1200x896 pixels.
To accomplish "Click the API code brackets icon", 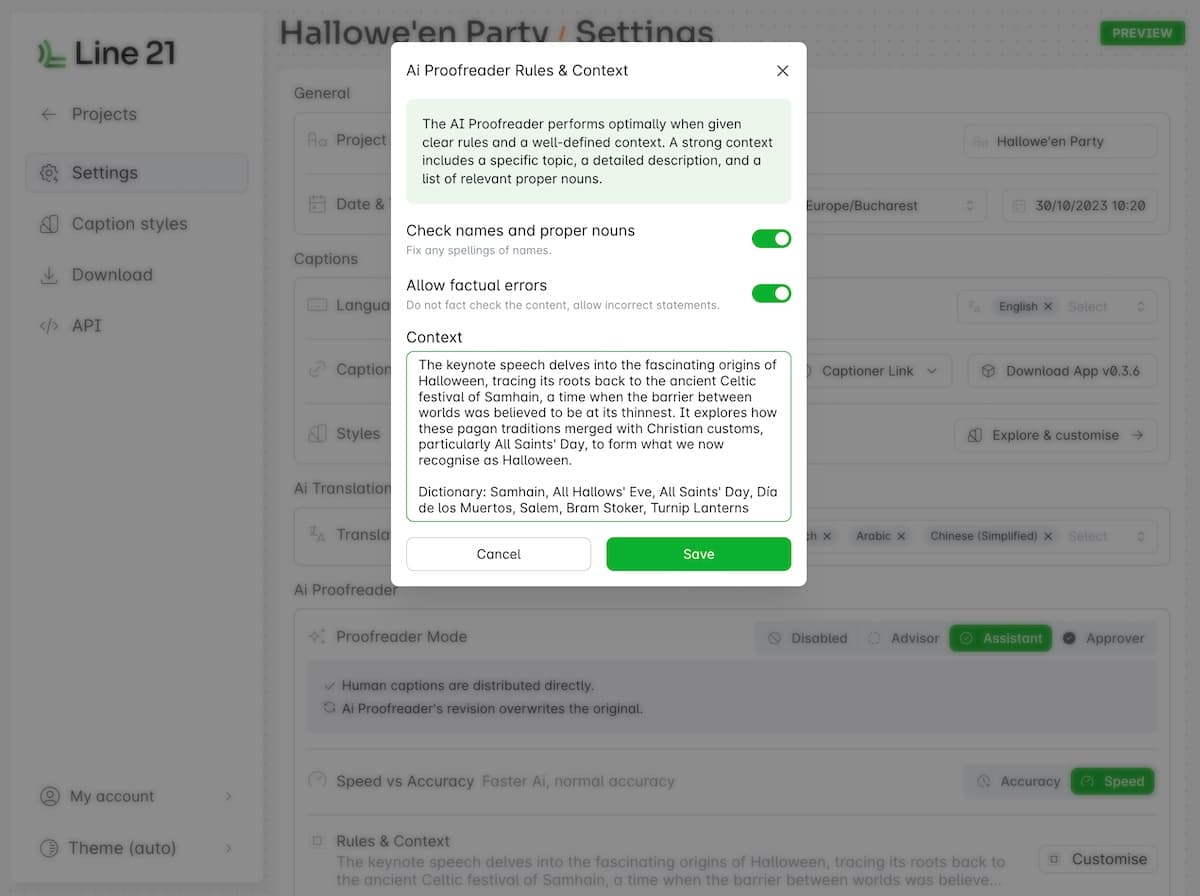I will coord(49,326).
